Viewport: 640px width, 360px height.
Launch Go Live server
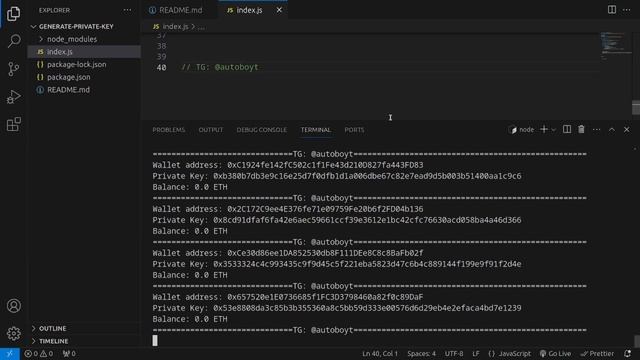click(x=555, y=354)
